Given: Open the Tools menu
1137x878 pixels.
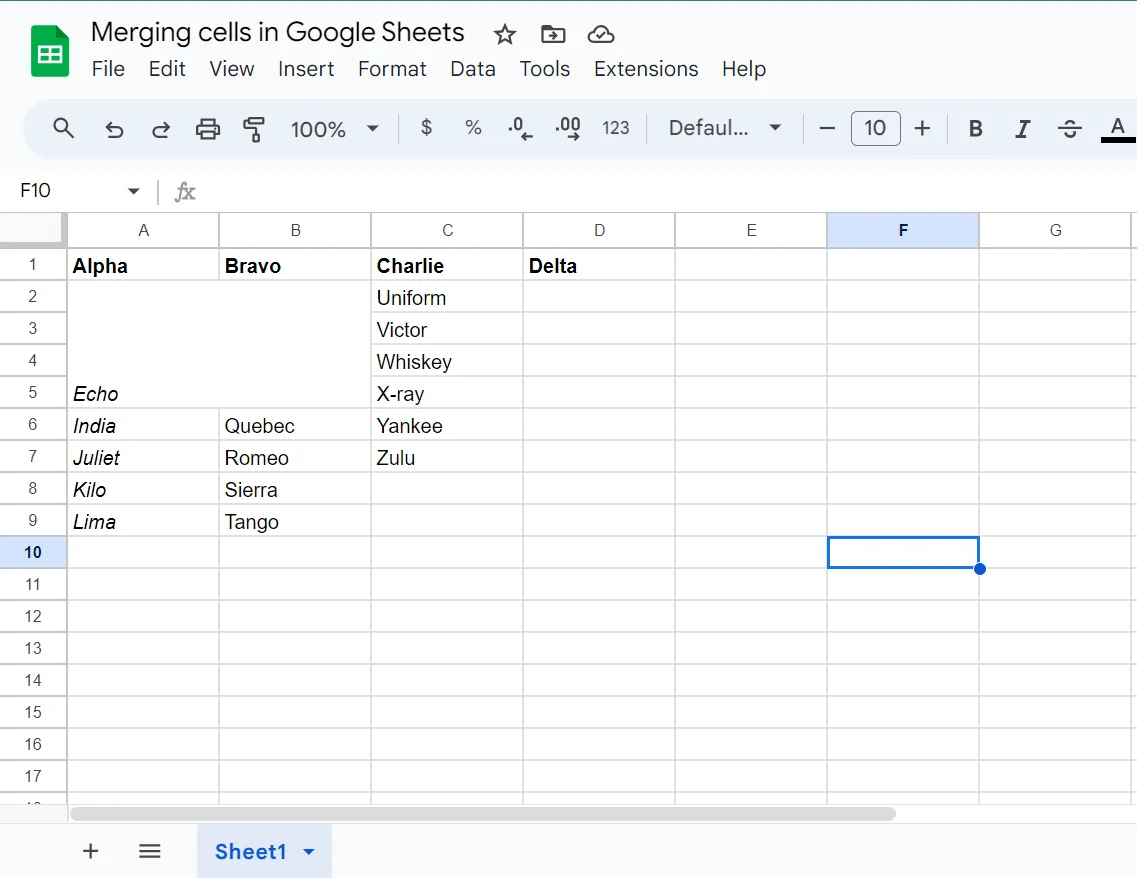Looking at the screenshot, I should [x=545, y=69].
